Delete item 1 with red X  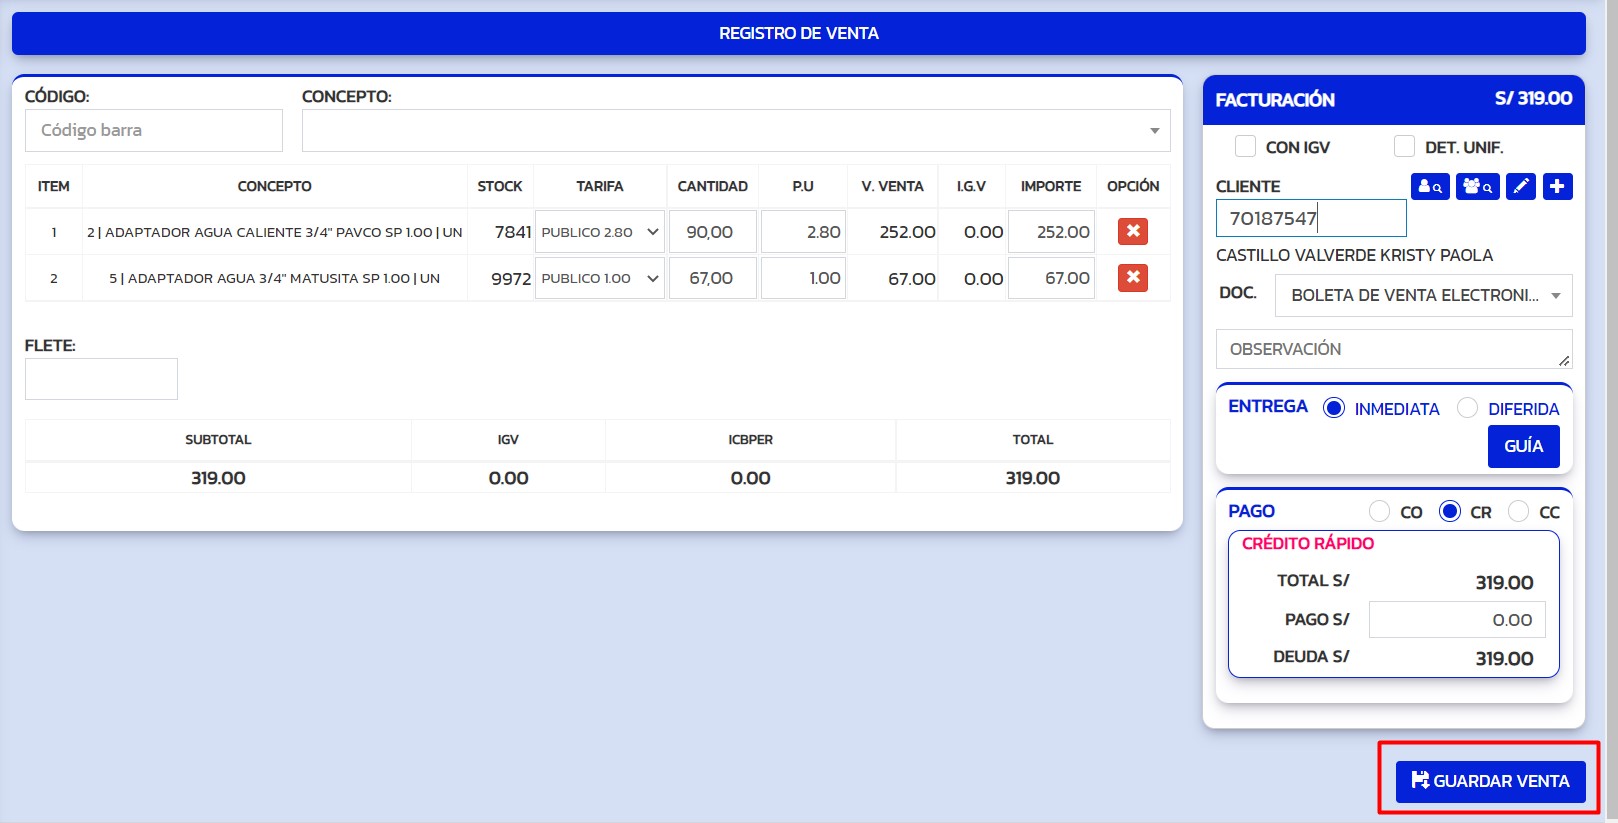tap(1132, 232)
